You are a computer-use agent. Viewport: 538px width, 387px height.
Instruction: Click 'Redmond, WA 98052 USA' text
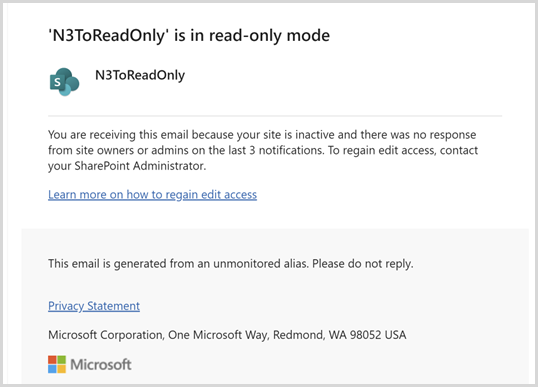pos(340,335)
